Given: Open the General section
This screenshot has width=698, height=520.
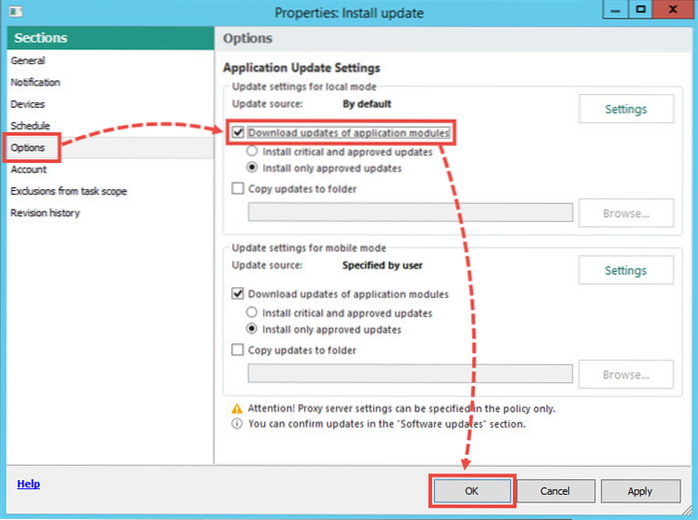Looking at the screenshot, I should 27,61.
